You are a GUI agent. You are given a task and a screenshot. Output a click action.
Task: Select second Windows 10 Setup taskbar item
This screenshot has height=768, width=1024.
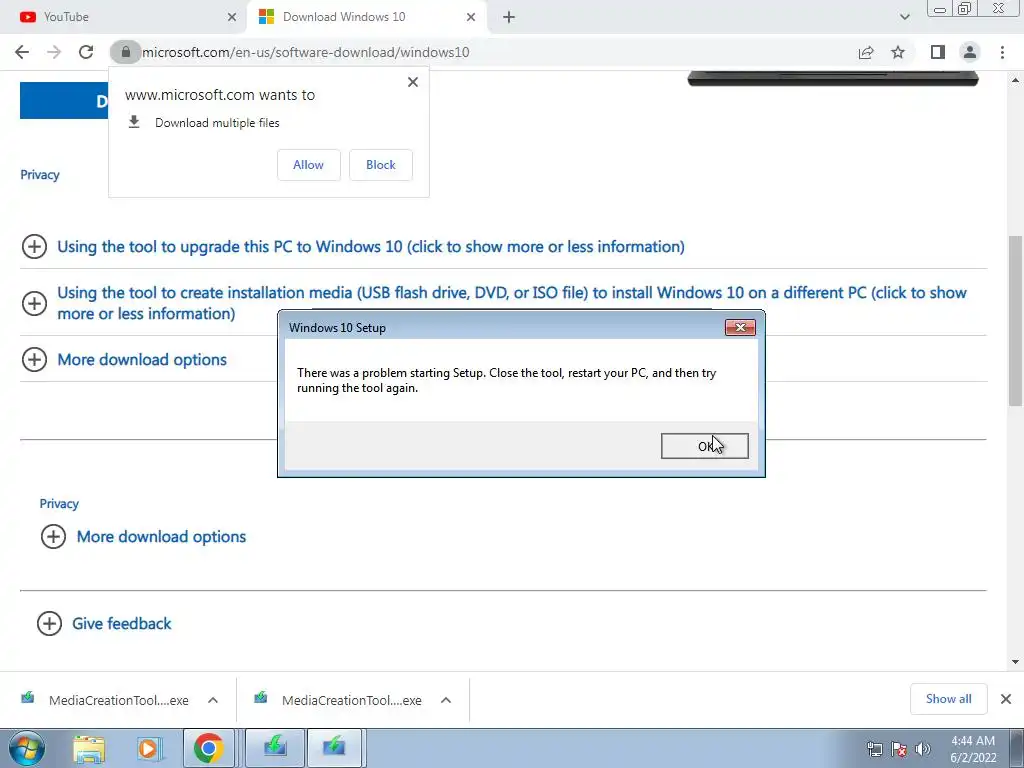[x=334, y=748]
